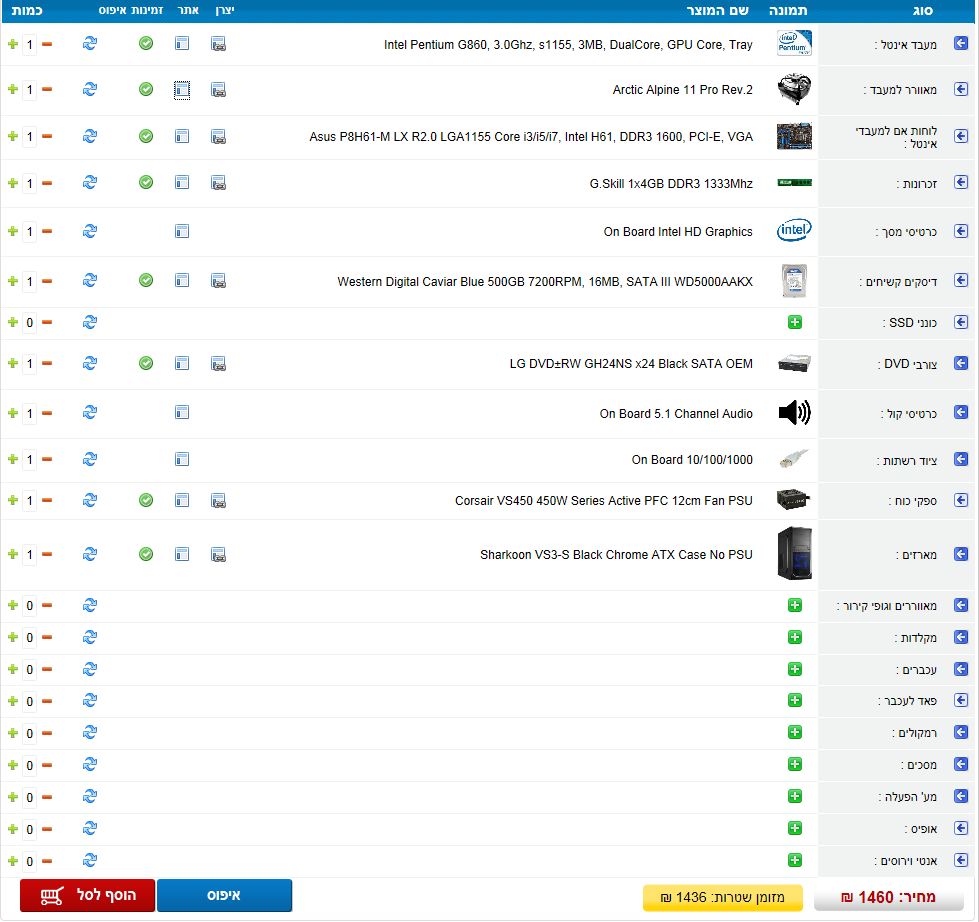The image size is (979, 922).
Task: Expand the Intel processor (מעבד אינטל) category arrow
Action: click(961, 44)
